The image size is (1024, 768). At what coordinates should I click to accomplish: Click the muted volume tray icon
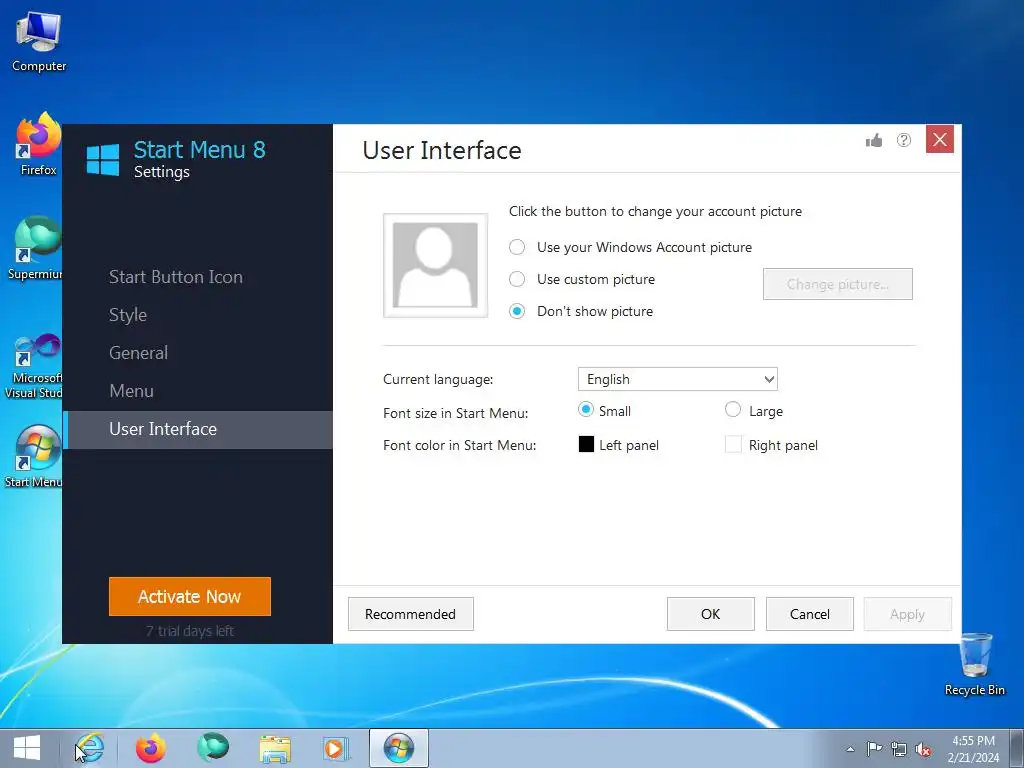pos(923,749)
